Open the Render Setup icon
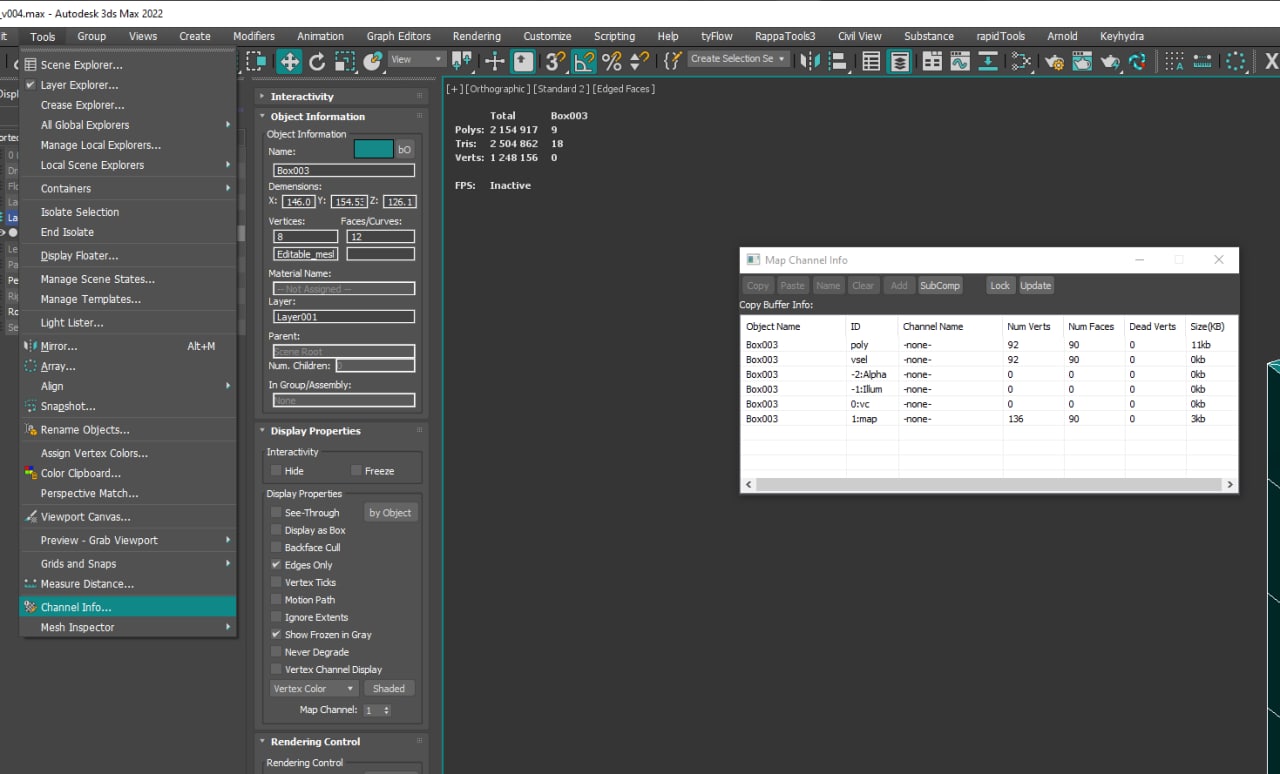The height and width of the screenshot is (774, 1280). click(1054, 61)
